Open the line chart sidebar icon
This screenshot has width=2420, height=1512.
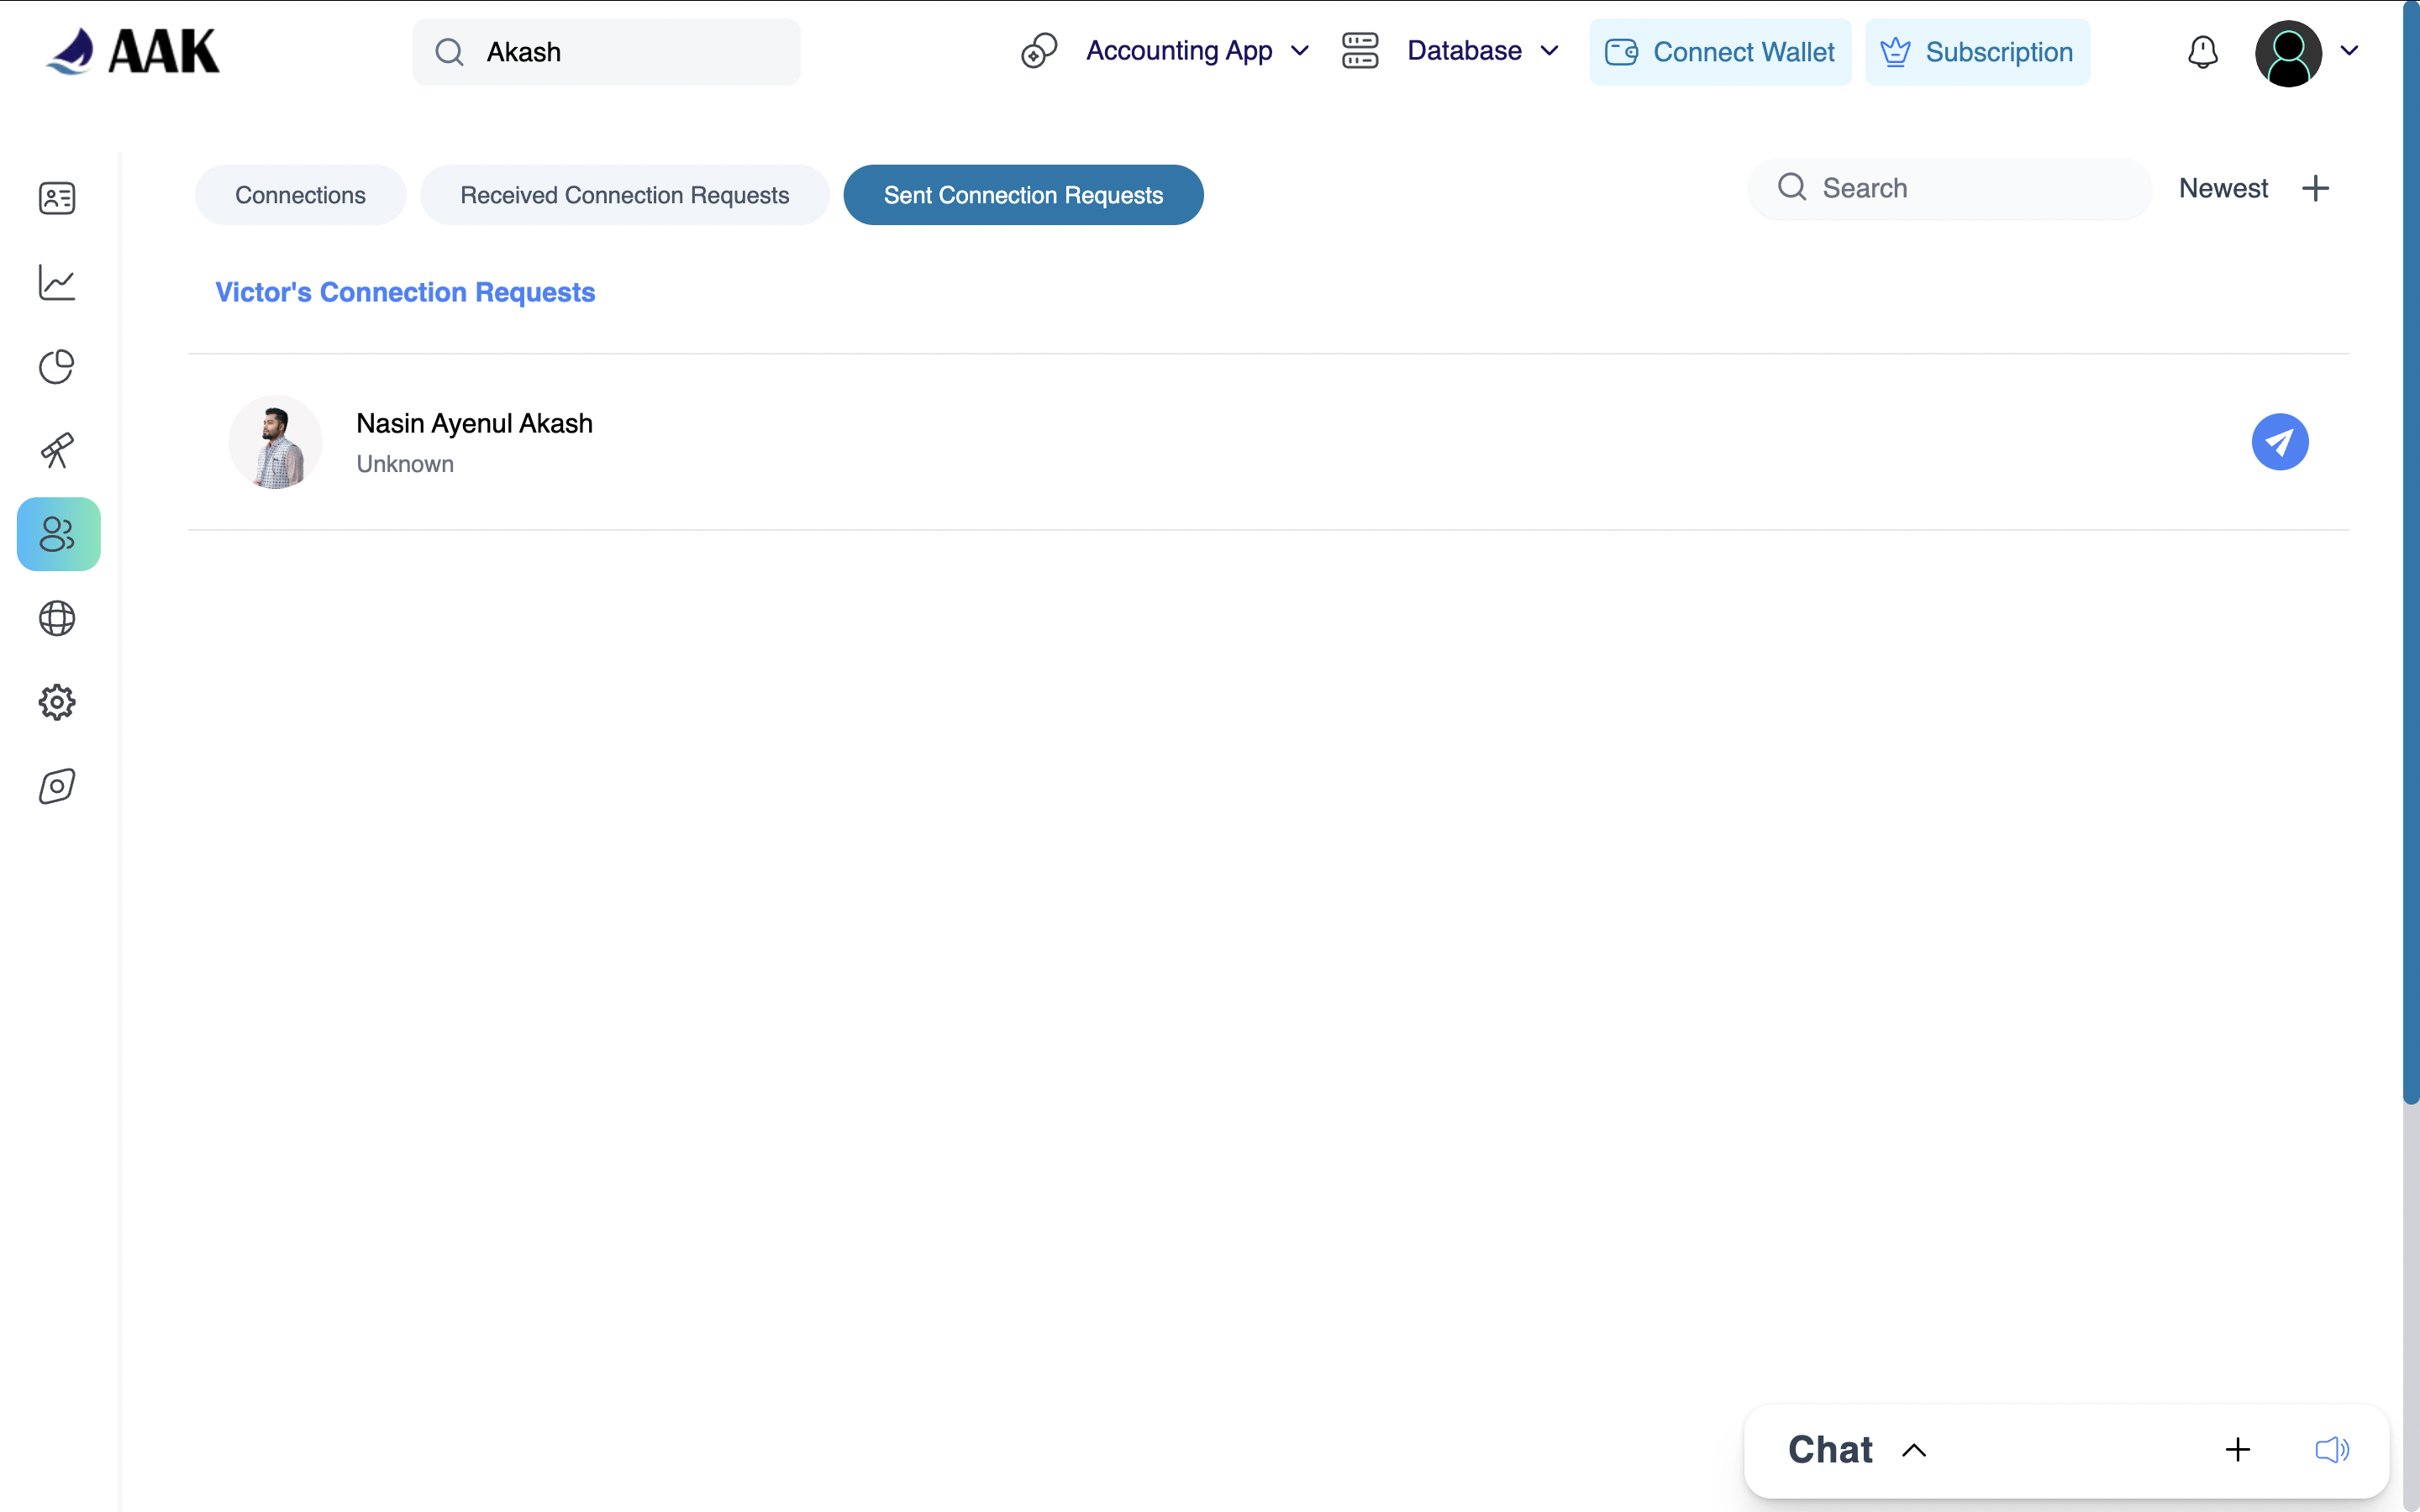[57, 282]
